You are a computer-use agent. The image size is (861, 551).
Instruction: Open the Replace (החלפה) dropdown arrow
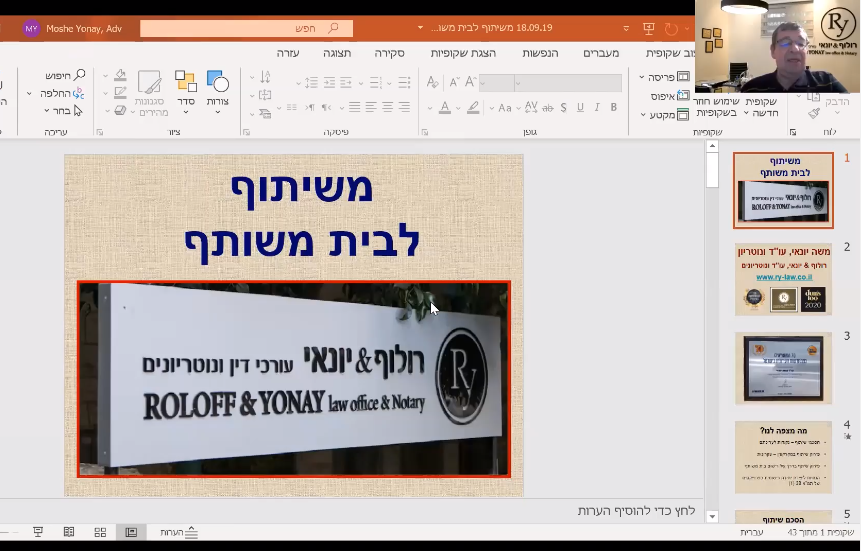(29, 93)
